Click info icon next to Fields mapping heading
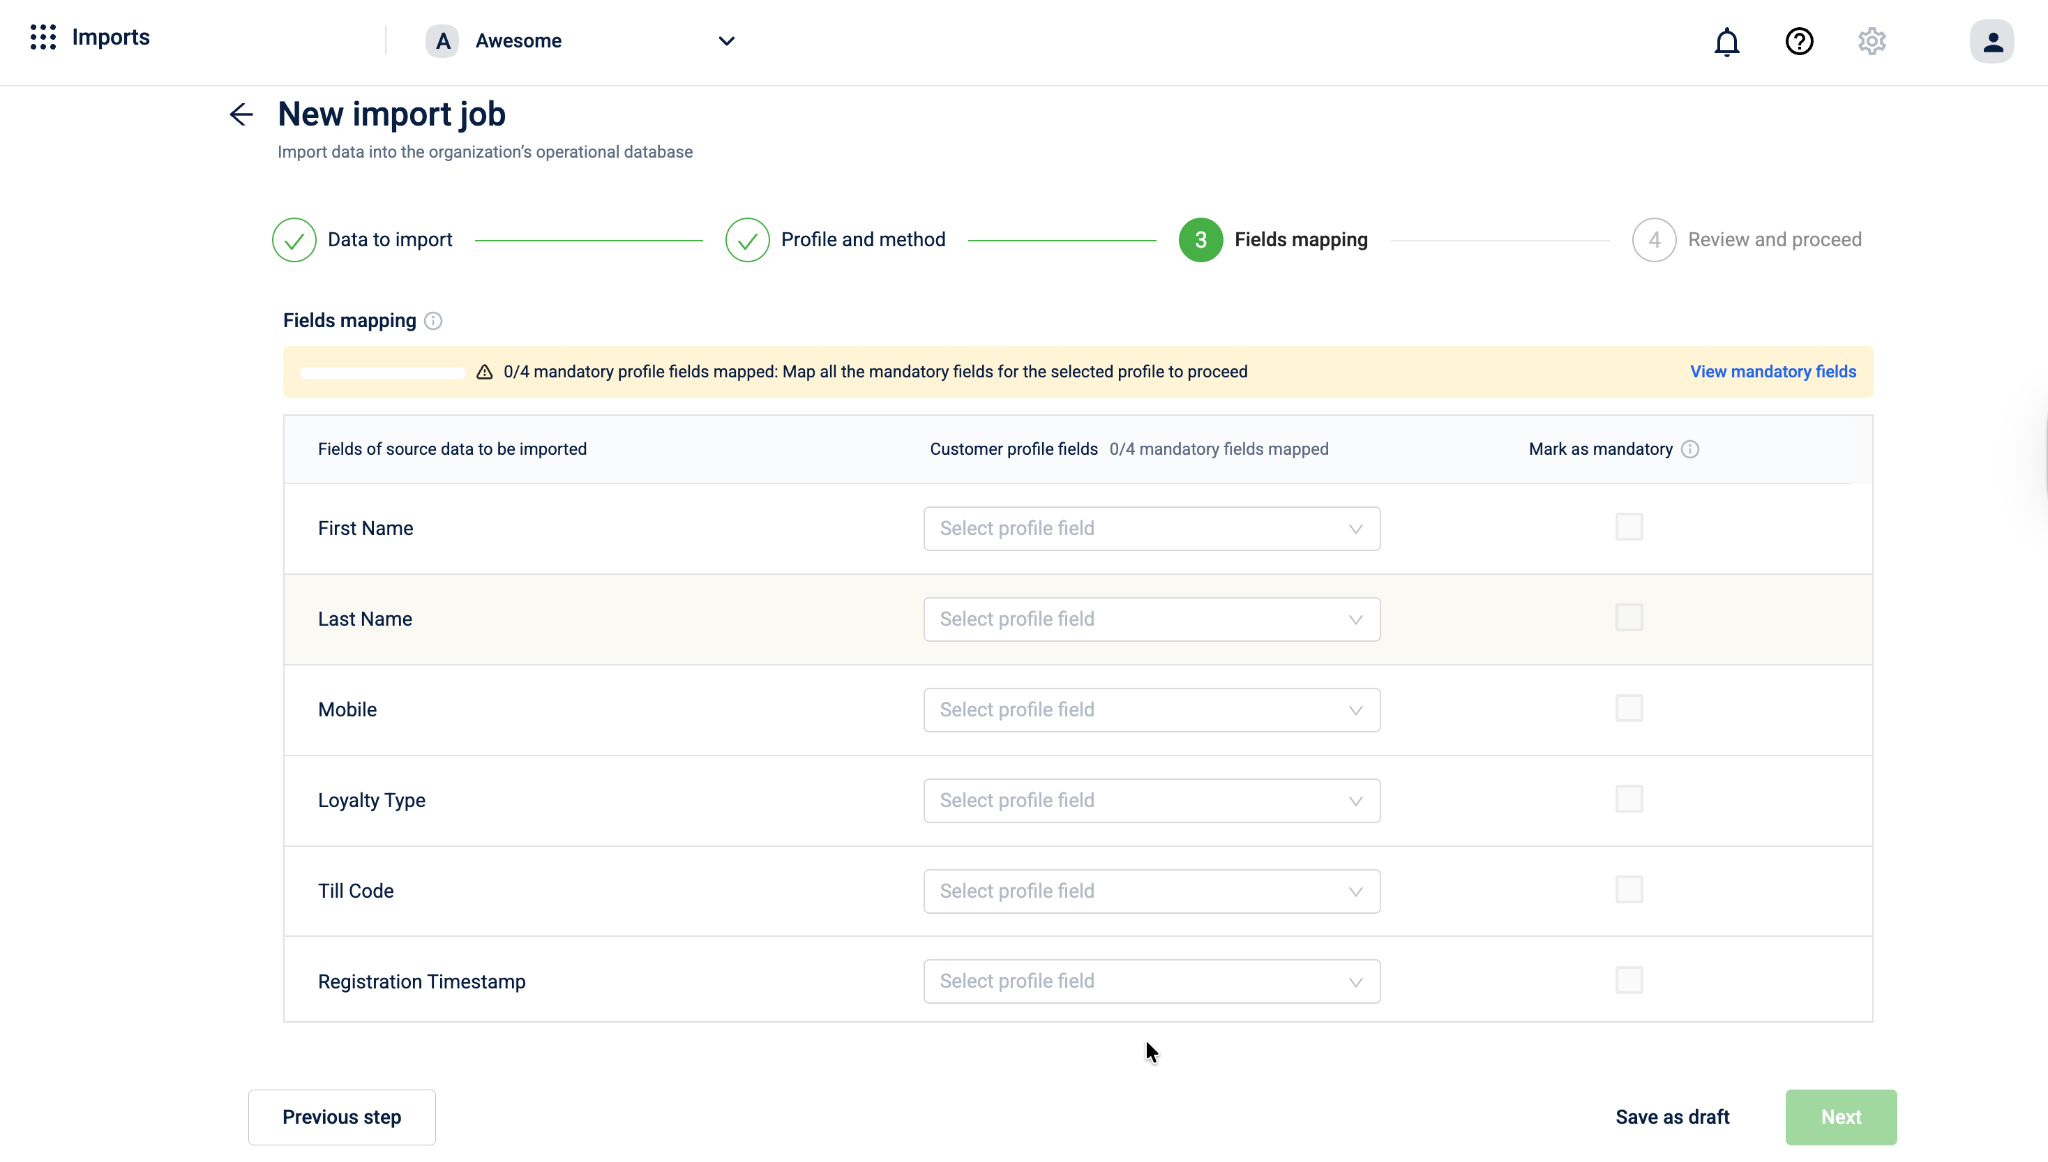Viewport: 2048px width, 1162px height. point(433,321)
